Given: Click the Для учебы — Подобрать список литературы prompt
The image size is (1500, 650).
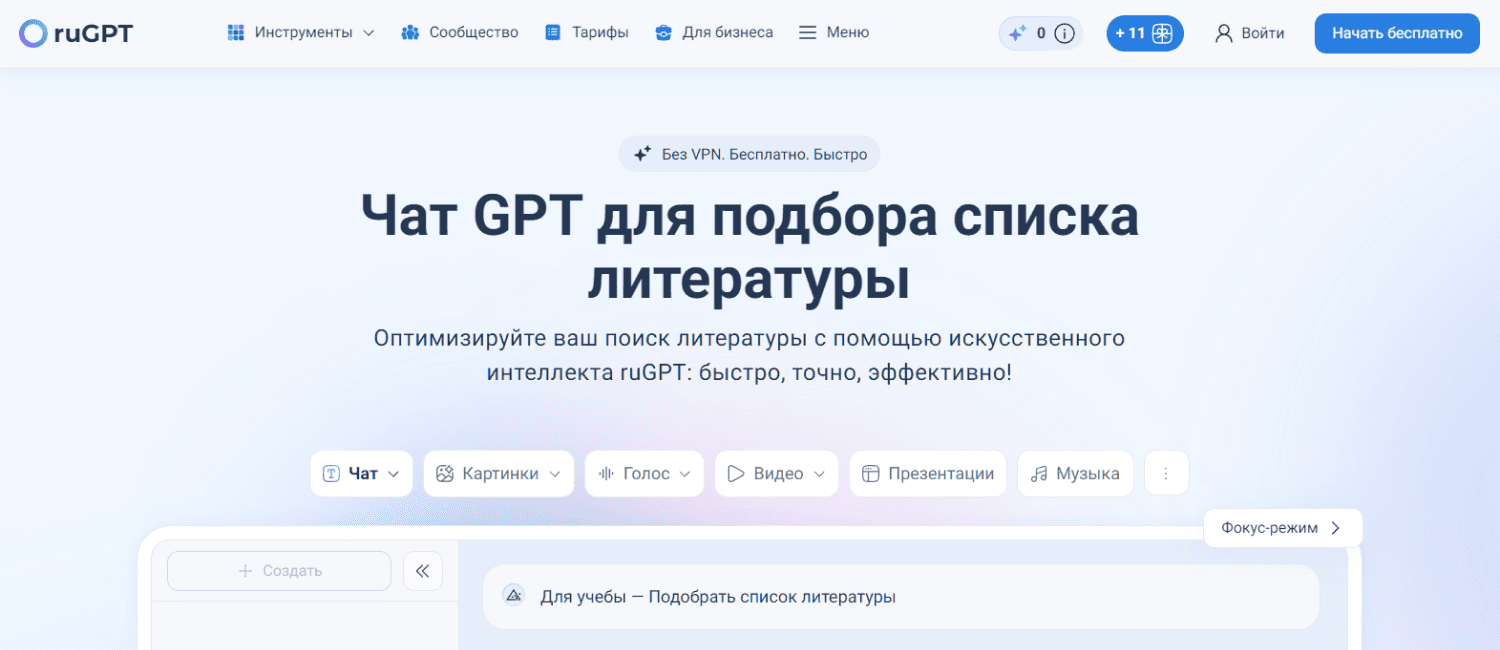Looking at the screenshot, I should [901, 597].
